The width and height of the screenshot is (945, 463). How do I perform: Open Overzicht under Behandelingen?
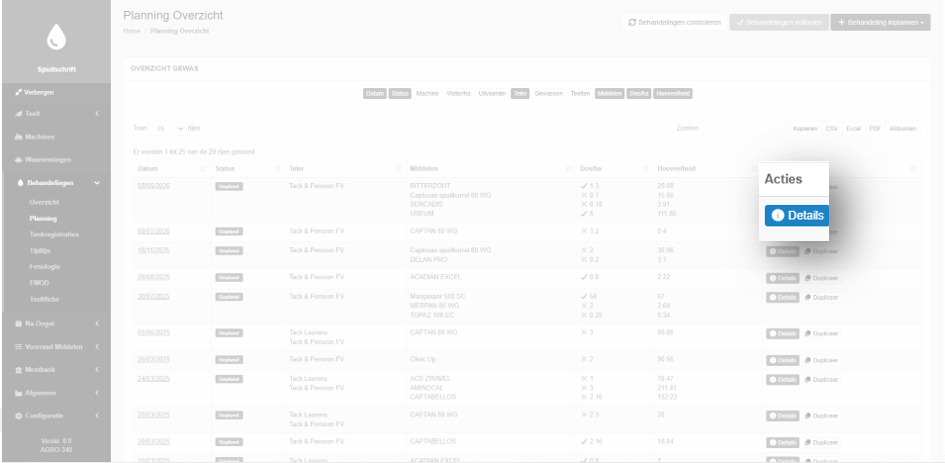[44, 203]
